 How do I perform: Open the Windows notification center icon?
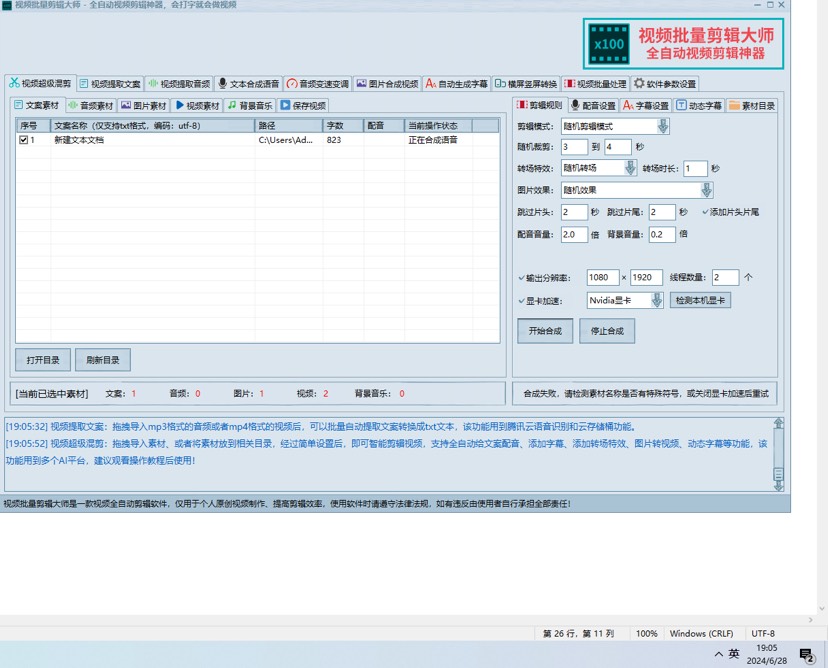coord(806,655)
